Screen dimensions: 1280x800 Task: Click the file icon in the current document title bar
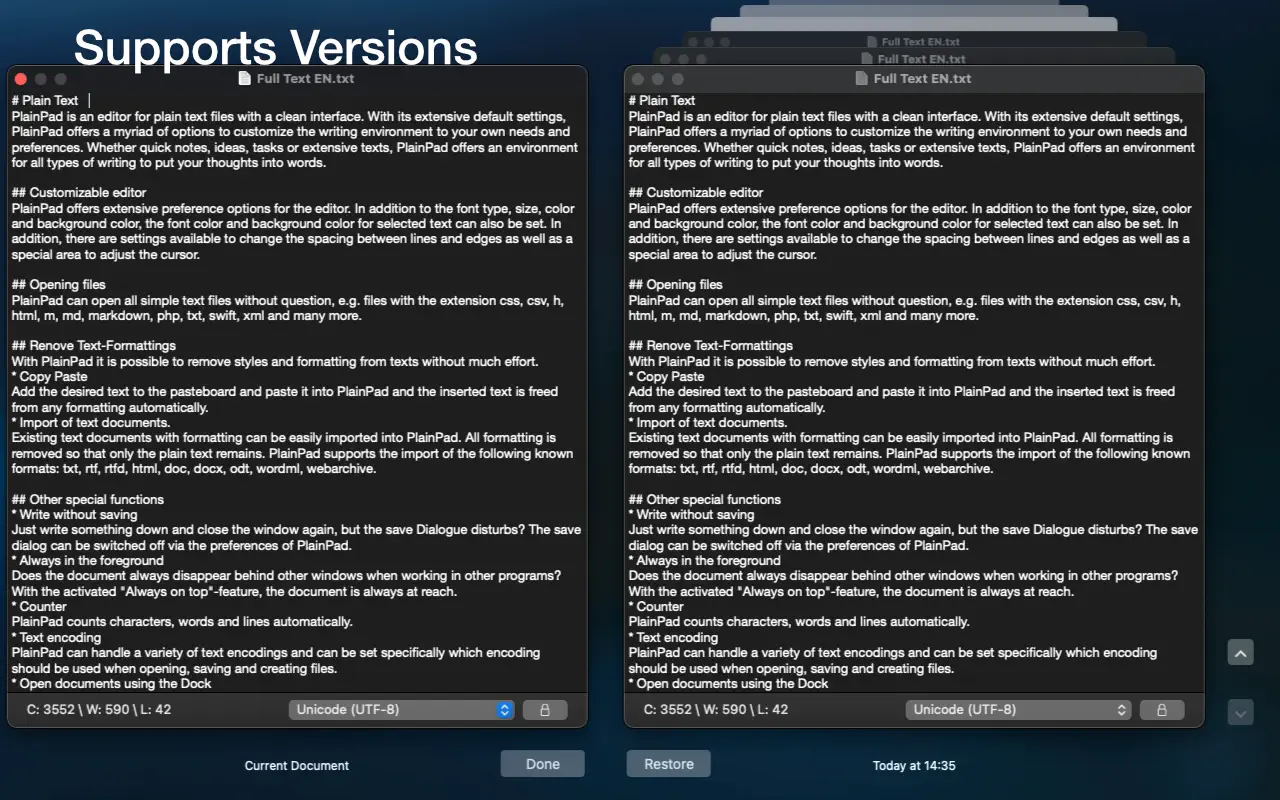(x=245, y=78)
